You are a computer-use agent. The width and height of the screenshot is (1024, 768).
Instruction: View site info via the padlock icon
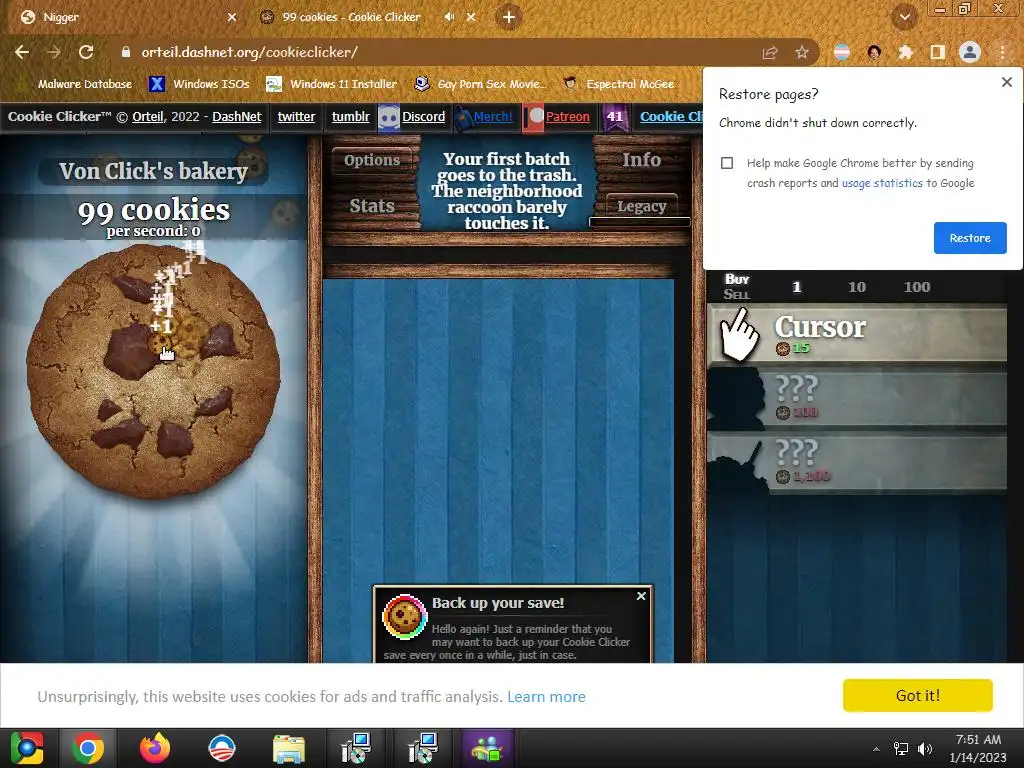click(x=125, y=52)
